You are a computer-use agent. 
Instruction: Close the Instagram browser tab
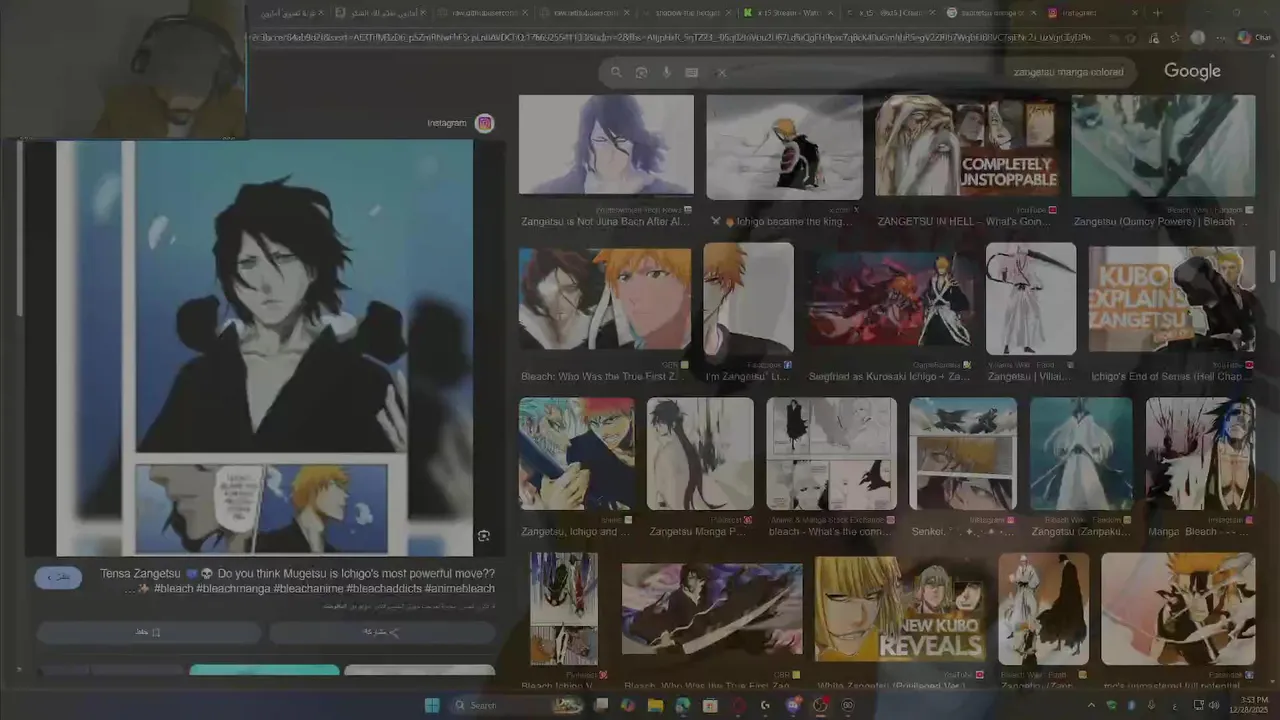tap(1134, 13)
